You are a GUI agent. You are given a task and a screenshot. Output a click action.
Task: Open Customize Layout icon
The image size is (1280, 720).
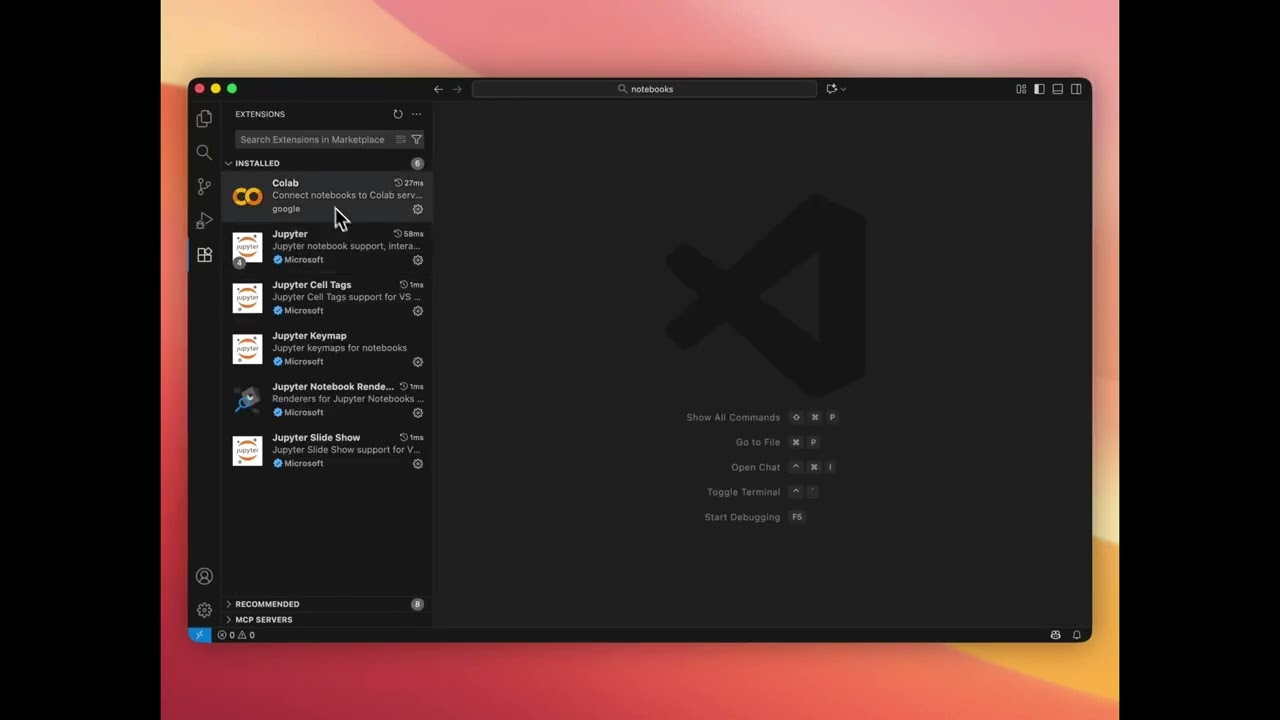point(1021,89)
